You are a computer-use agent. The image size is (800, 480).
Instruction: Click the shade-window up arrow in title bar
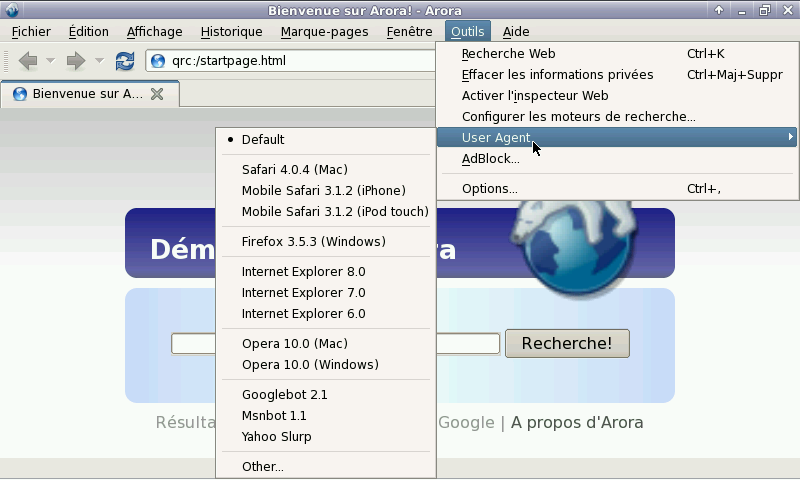[x=719, y=10]
